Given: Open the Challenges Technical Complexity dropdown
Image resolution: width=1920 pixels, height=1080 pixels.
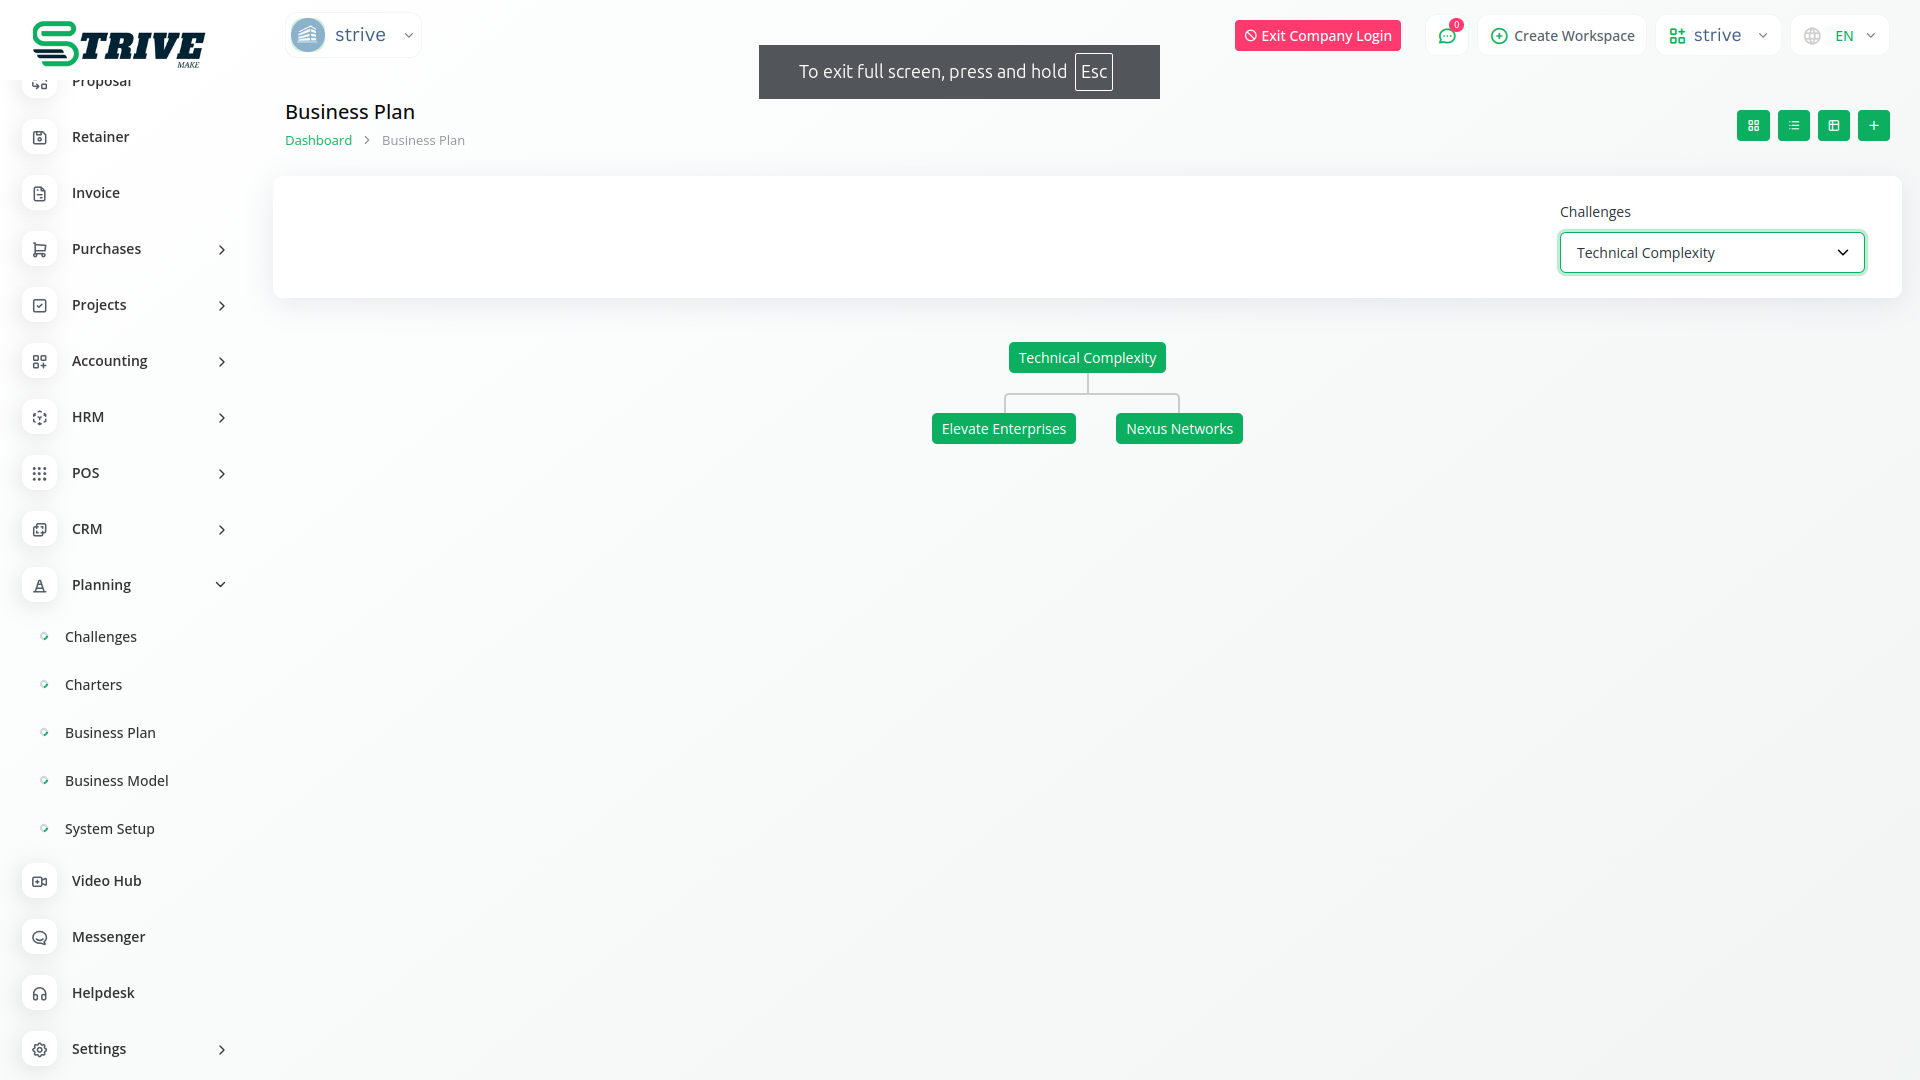Looking at the screenshot, I should click(x=1711, y=253).
